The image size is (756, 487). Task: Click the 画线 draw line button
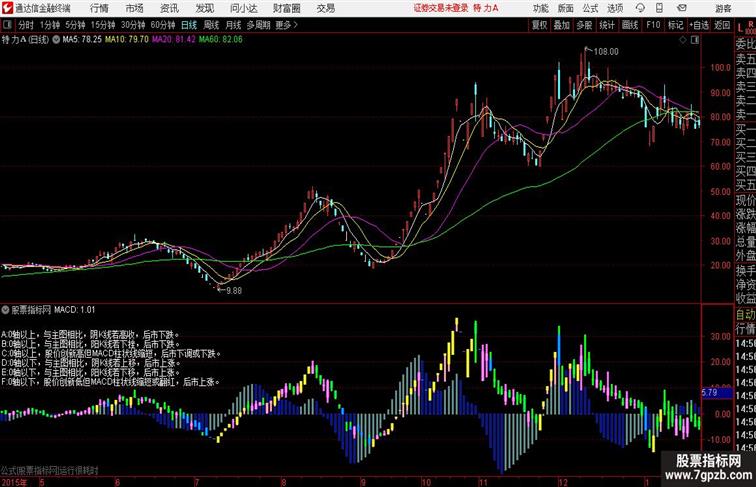coord(630,25)
